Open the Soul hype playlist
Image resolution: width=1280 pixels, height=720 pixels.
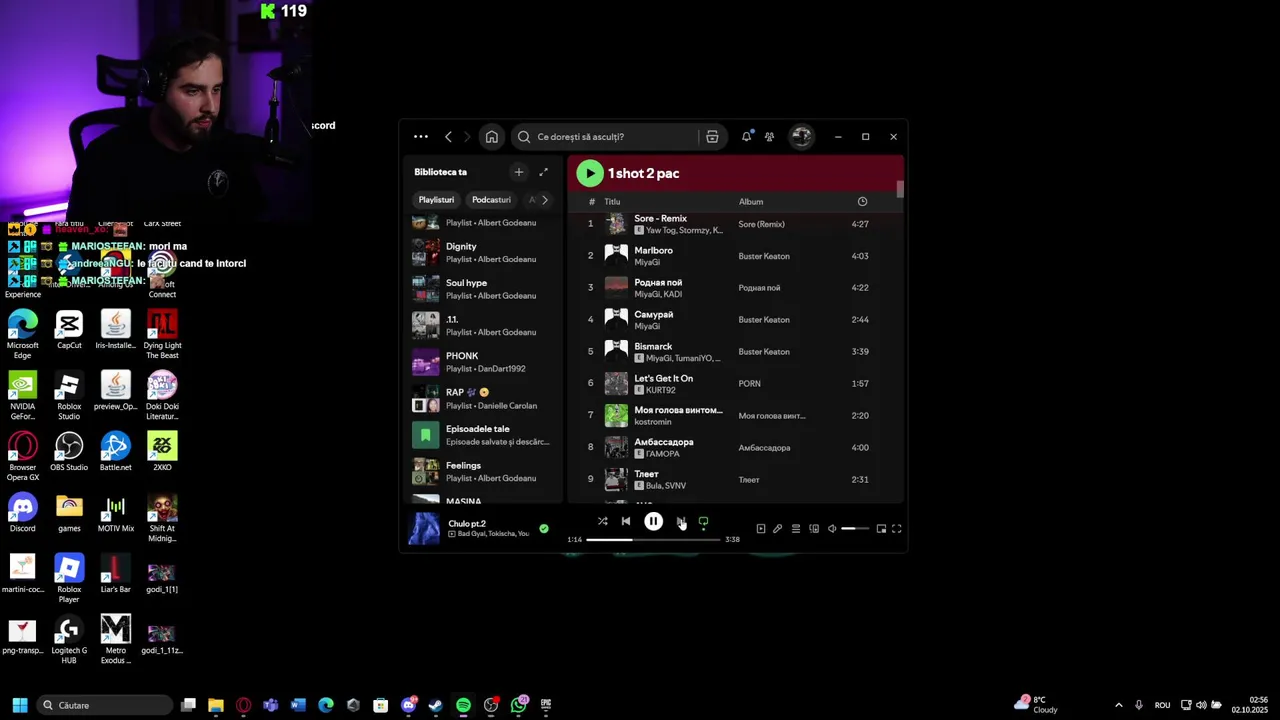coord(485,289)
